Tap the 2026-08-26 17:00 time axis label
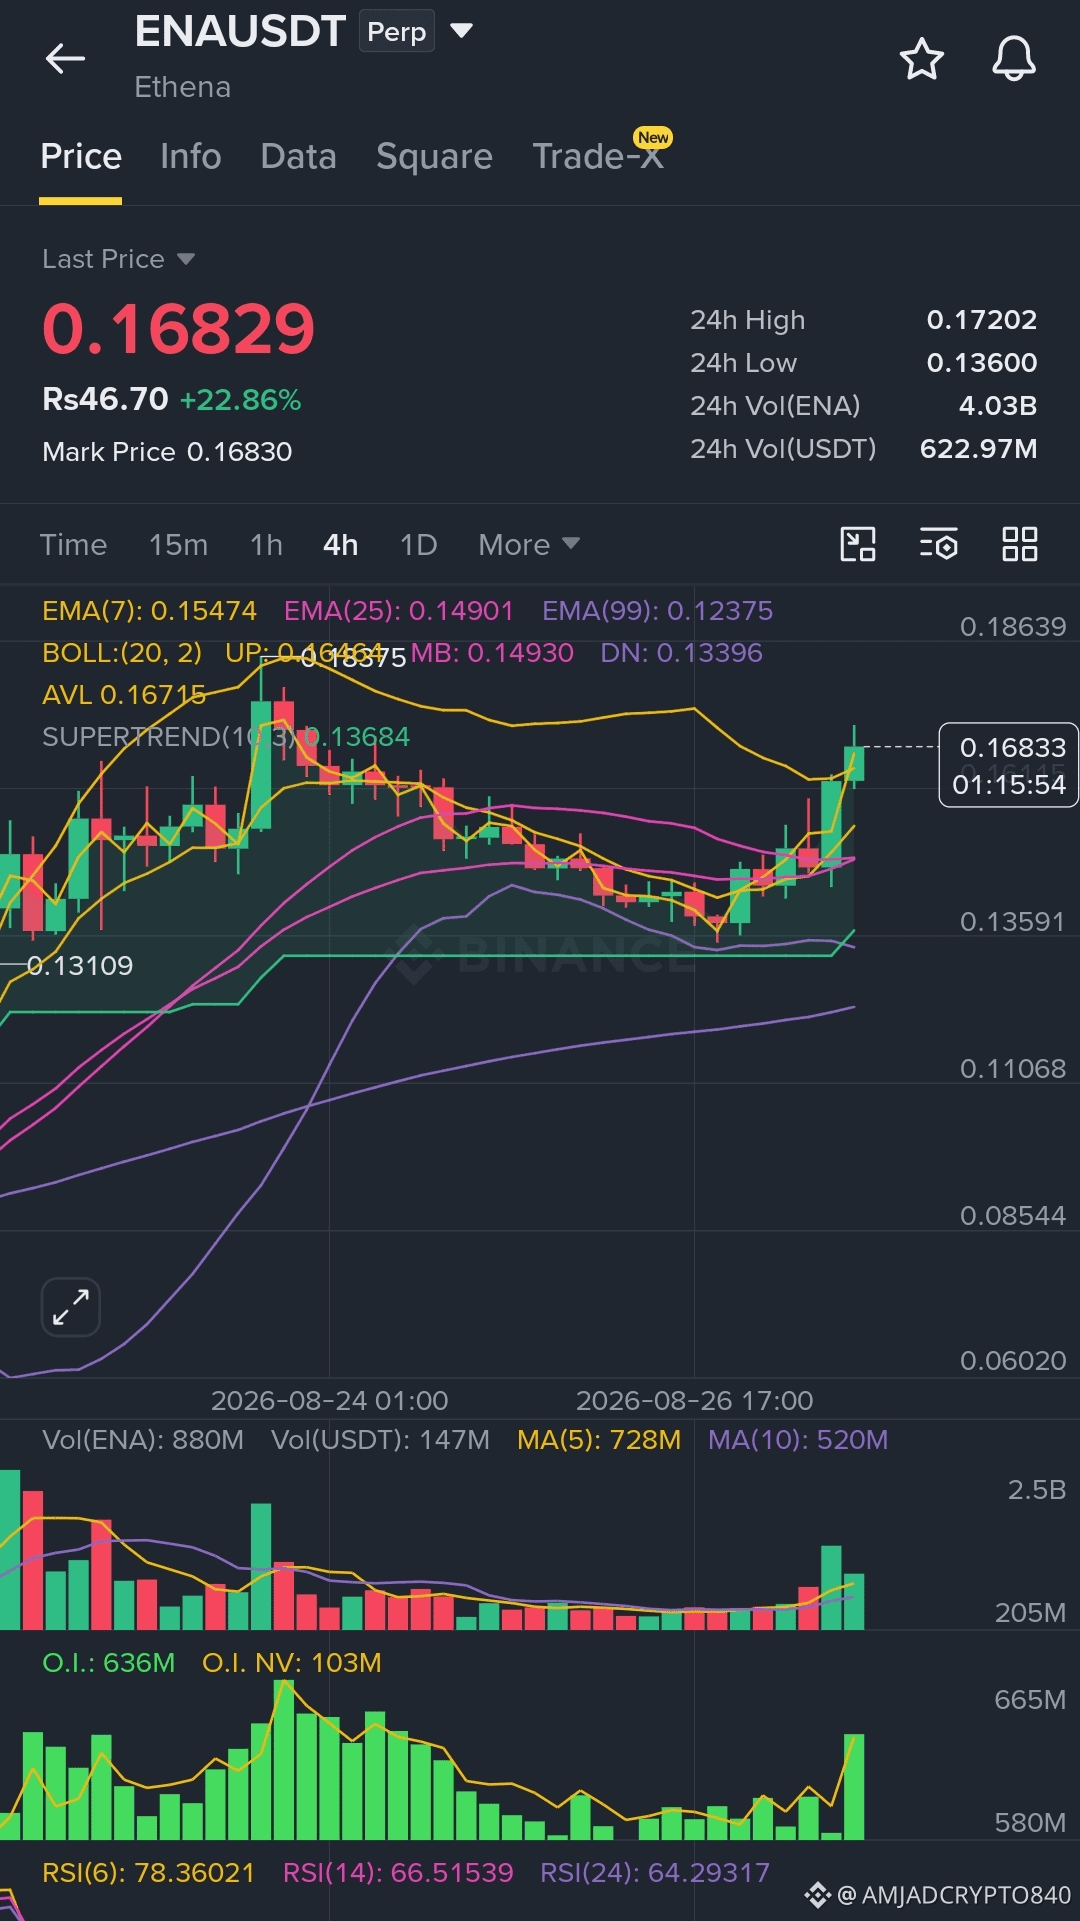The width and height of the screenshot is (1080, 1921). tap(695, 1401)
